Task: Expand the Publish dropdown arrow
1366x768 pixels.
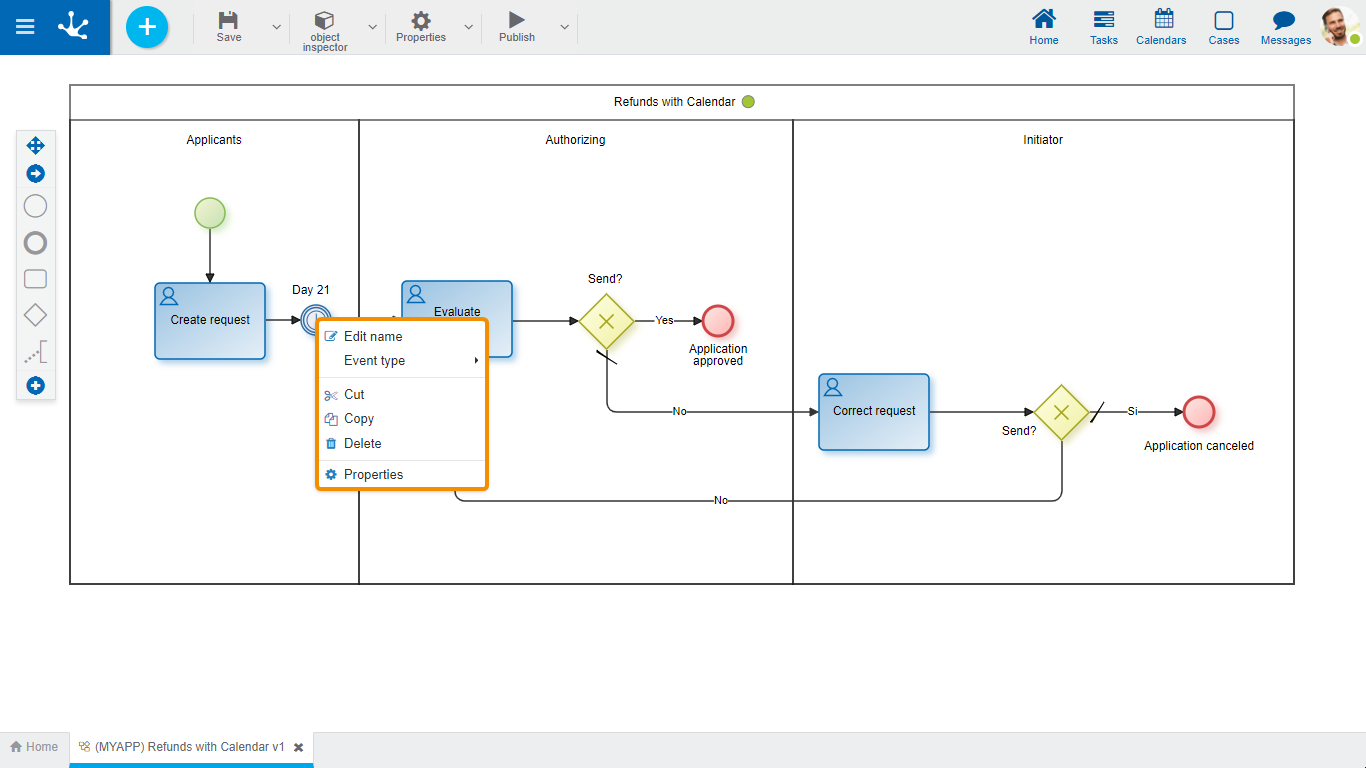Action: pyautogui.click(x=564, y=27)
